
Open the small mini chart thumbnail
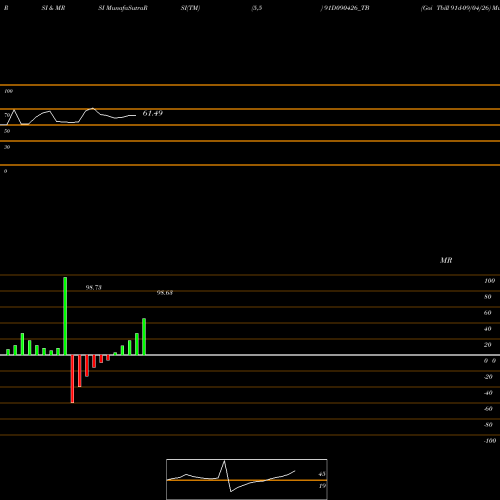247,479
